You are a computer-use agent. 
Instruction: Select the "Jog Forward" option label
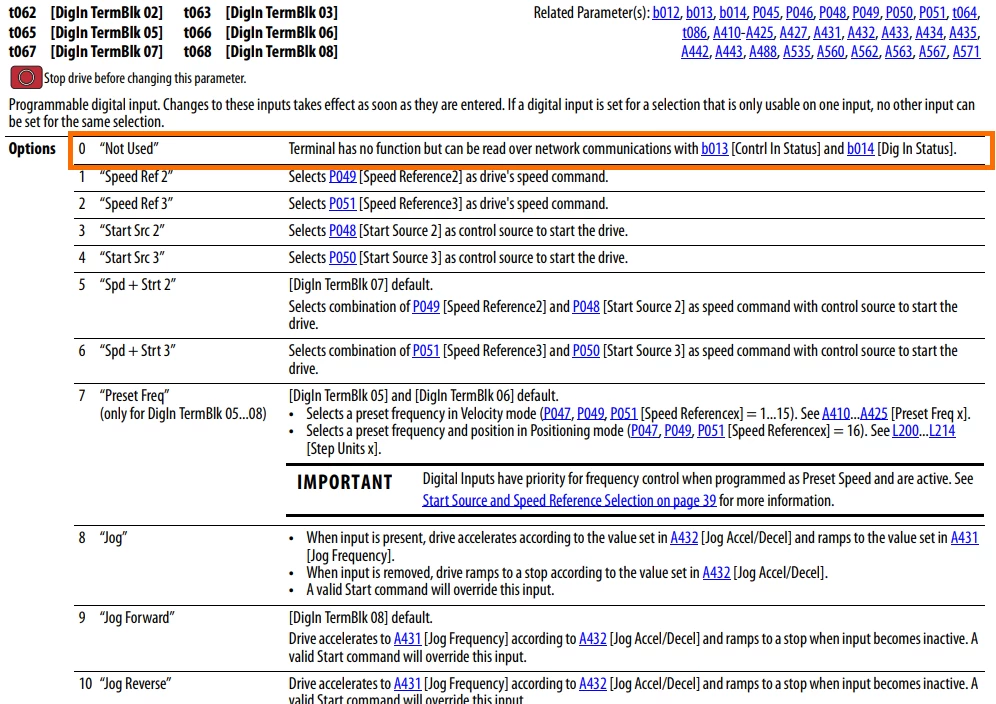pyautogui.click(x=137, y=618)
